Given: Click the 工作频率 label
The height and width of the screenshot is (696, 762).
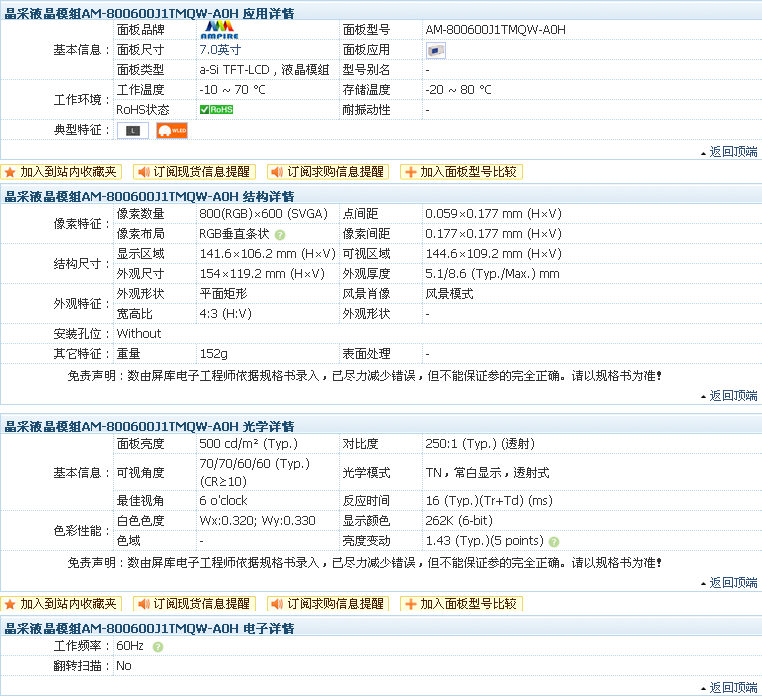Looking at the screenshot, I should (x=82, y=646).
